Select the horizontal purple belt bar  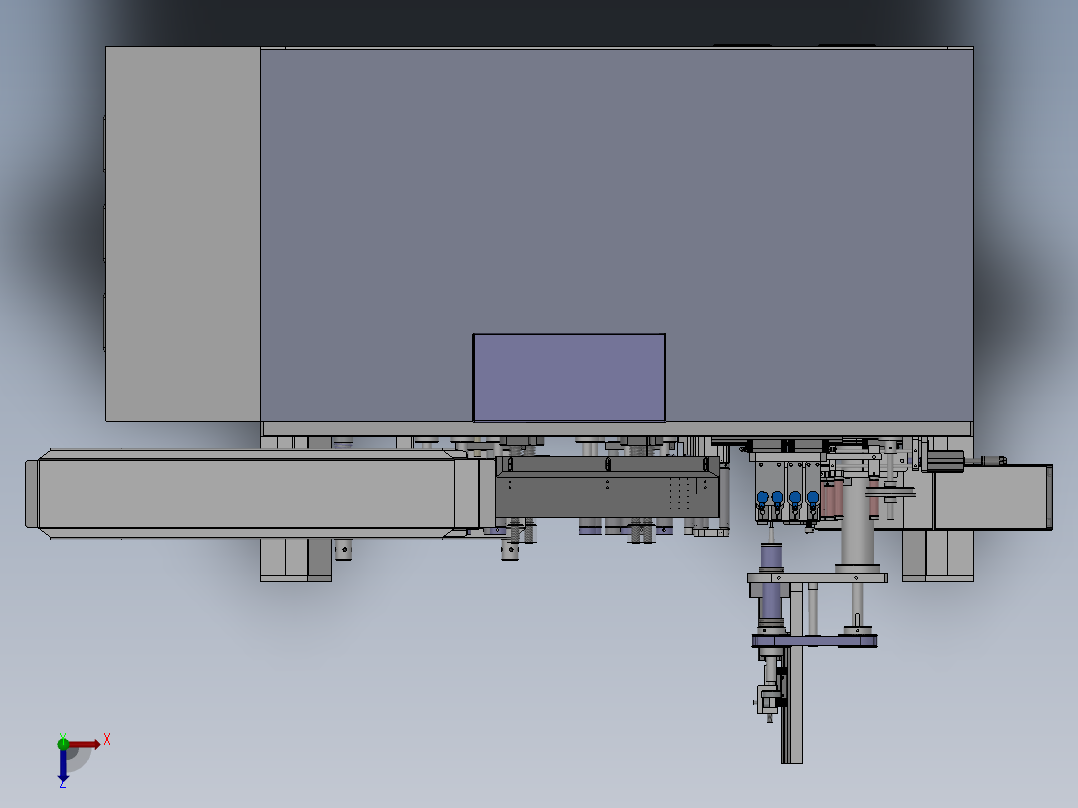(x=814, y=642)
